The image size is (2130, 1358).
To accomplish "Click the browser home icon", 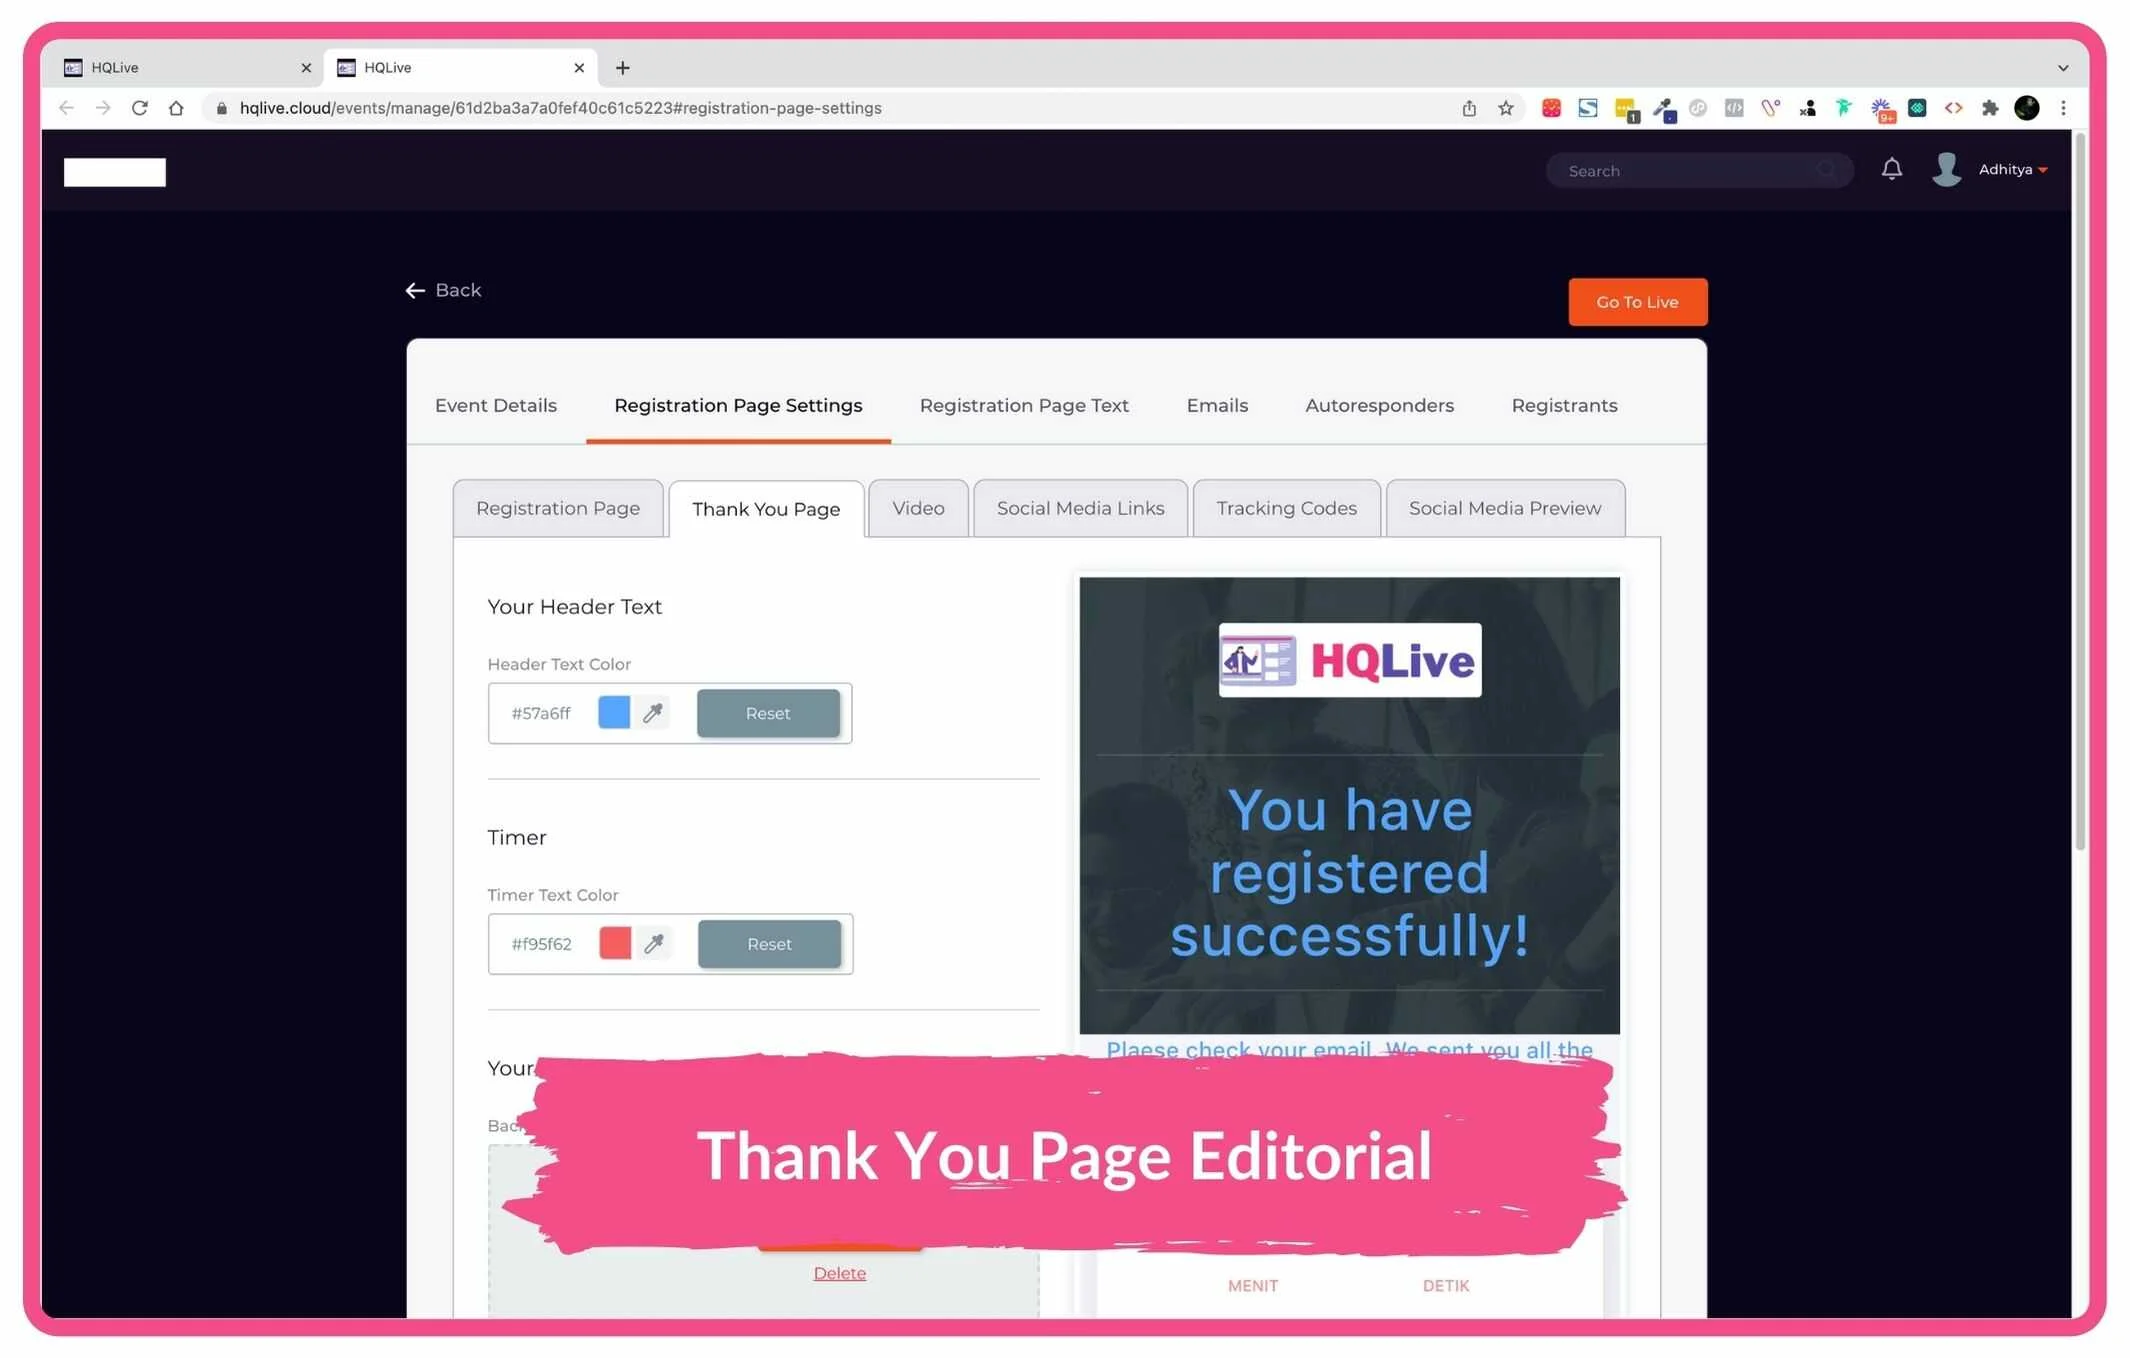I will (x=176, y=108).
